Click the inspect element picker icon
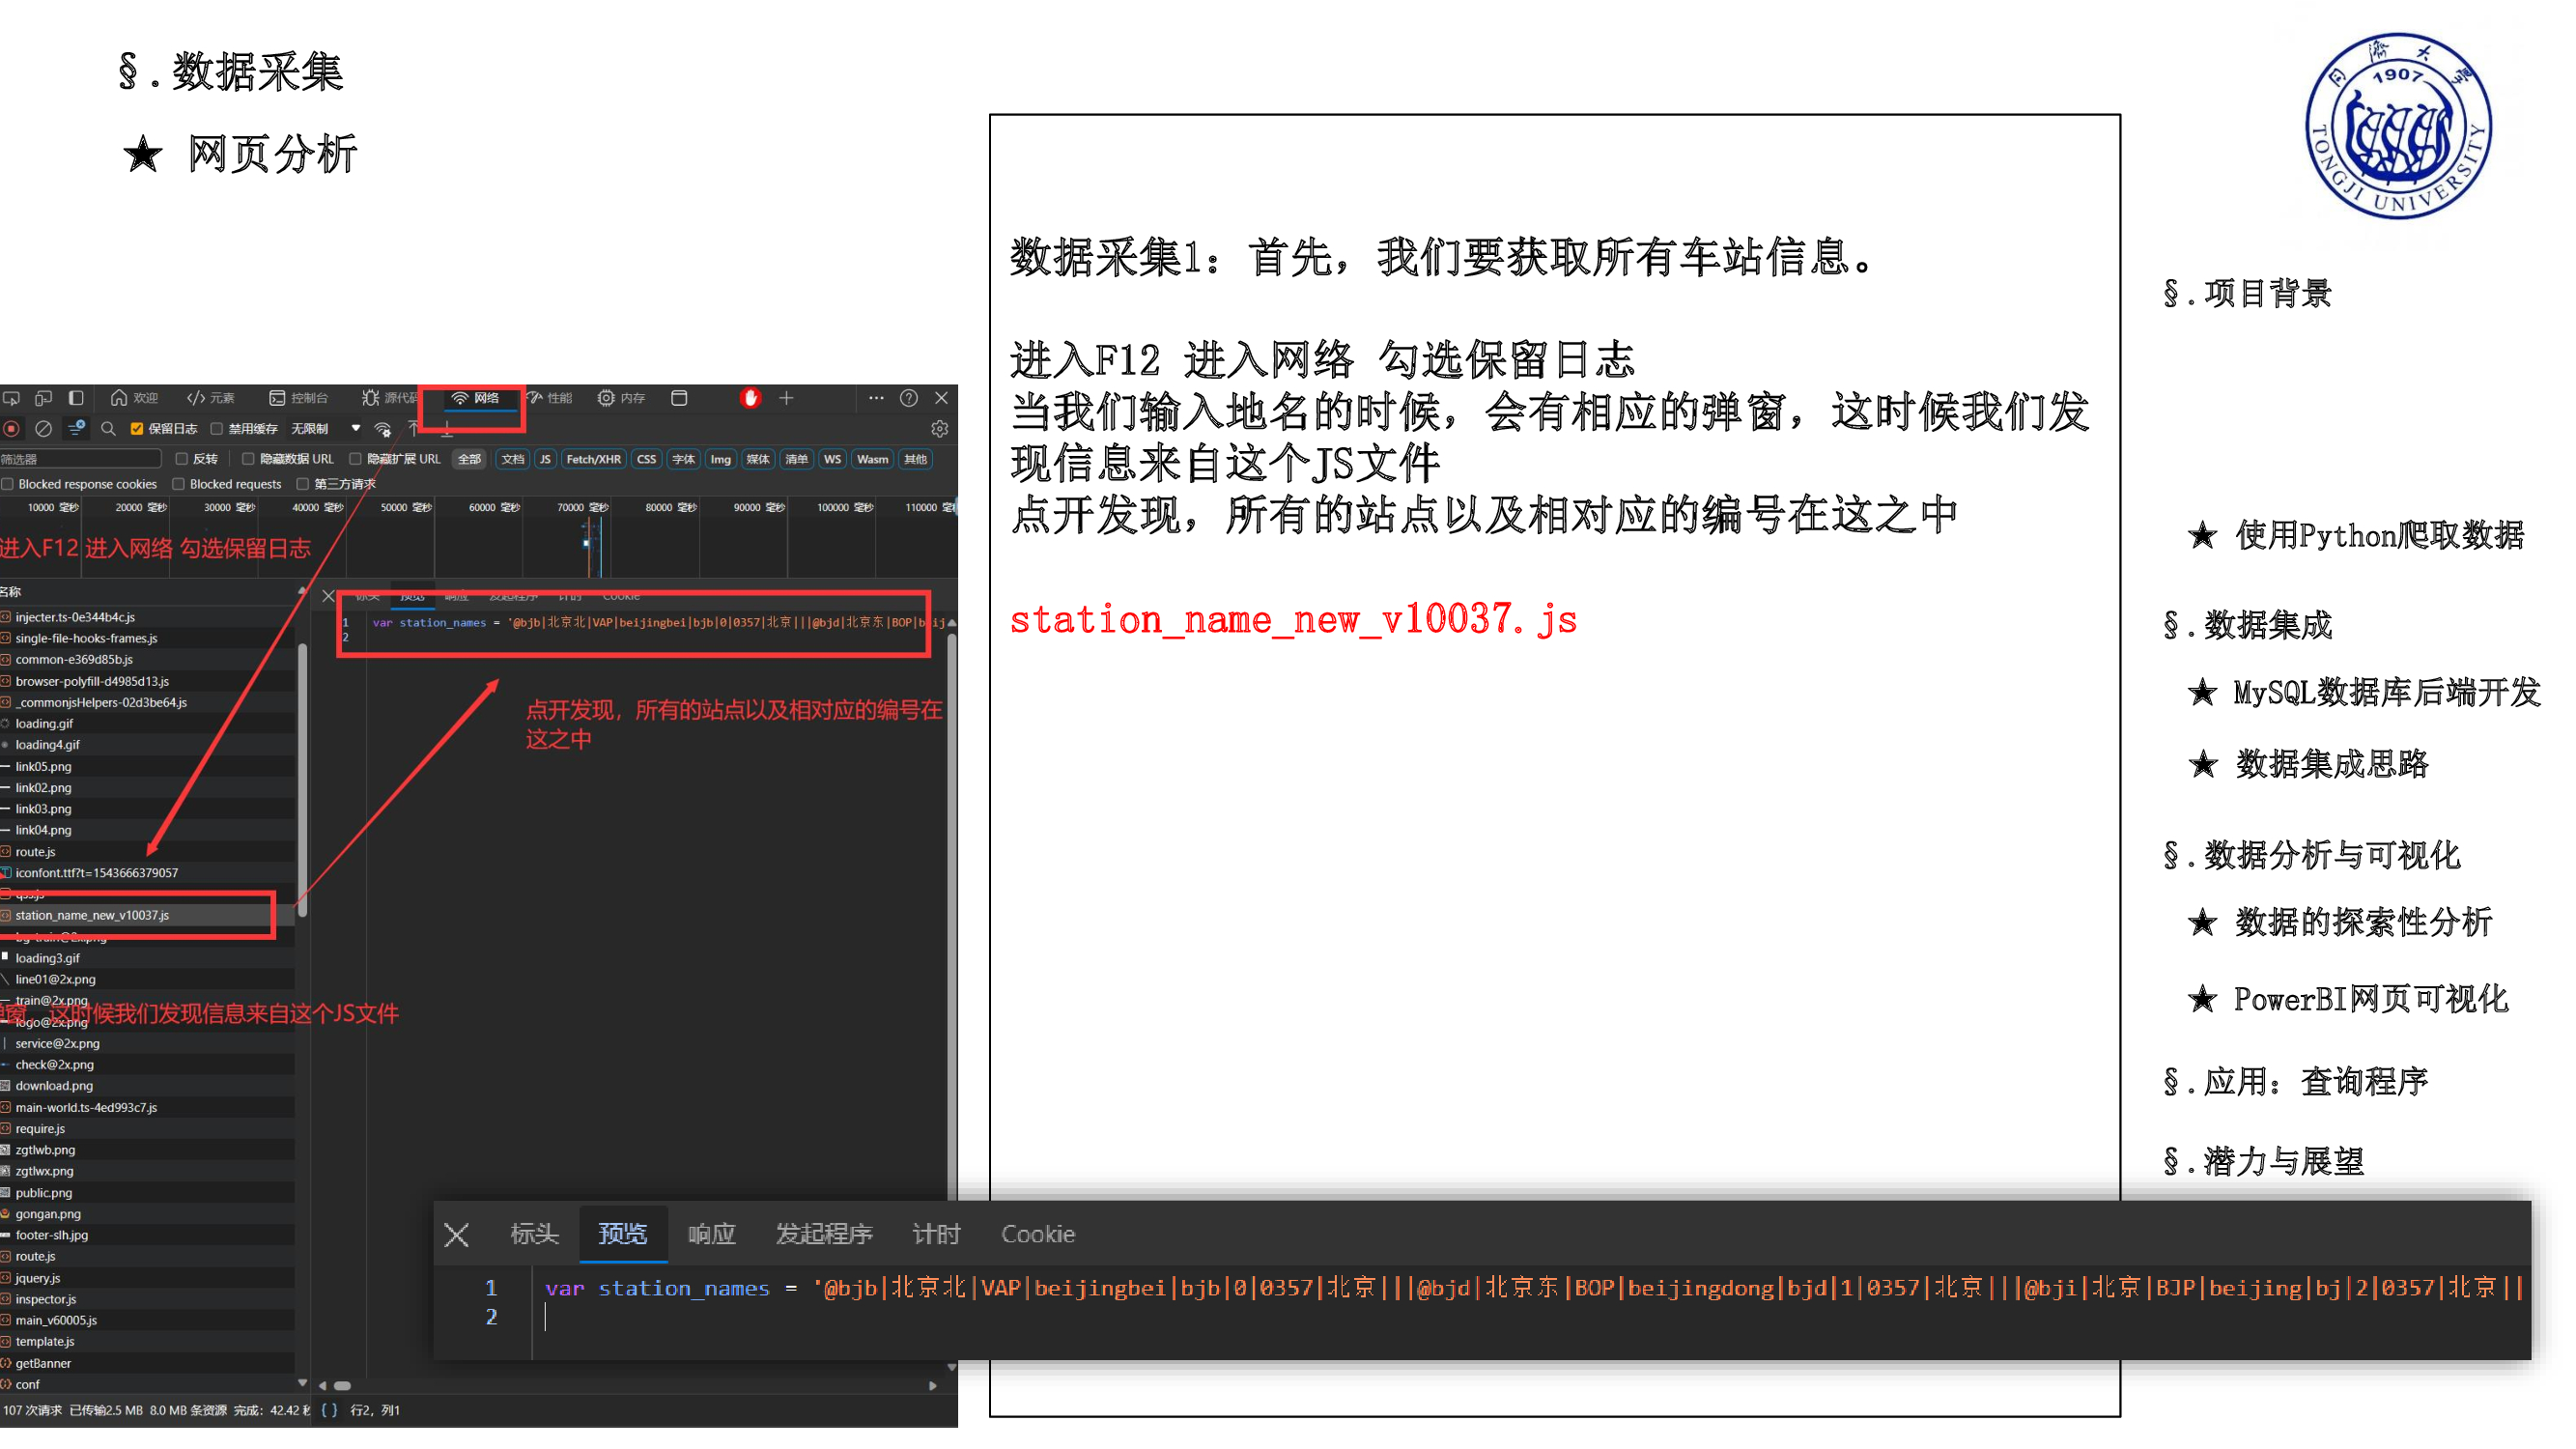Viewport: 2576px width, 1449px height. [11, 398]
